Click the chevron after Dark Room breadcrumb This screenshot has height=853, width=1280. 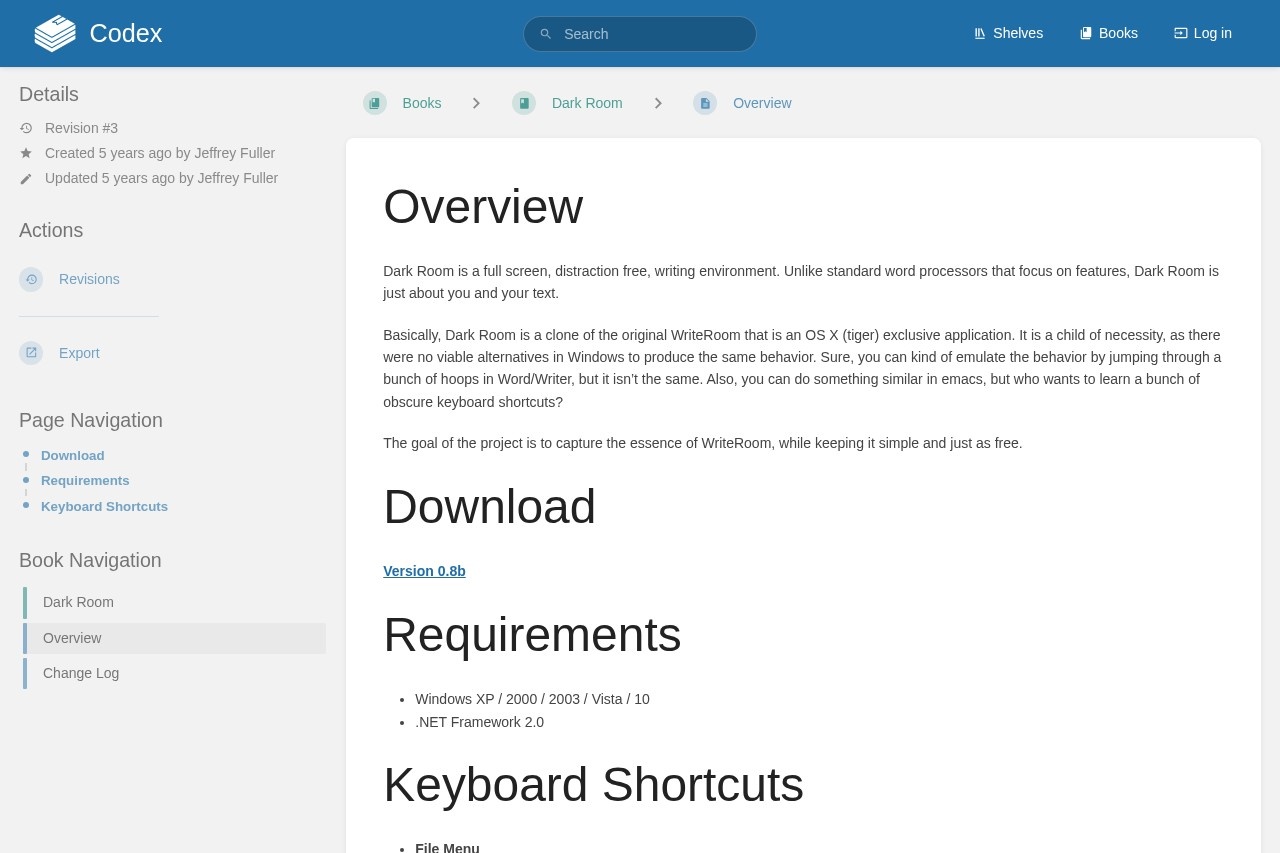click(x=658, y=103)
